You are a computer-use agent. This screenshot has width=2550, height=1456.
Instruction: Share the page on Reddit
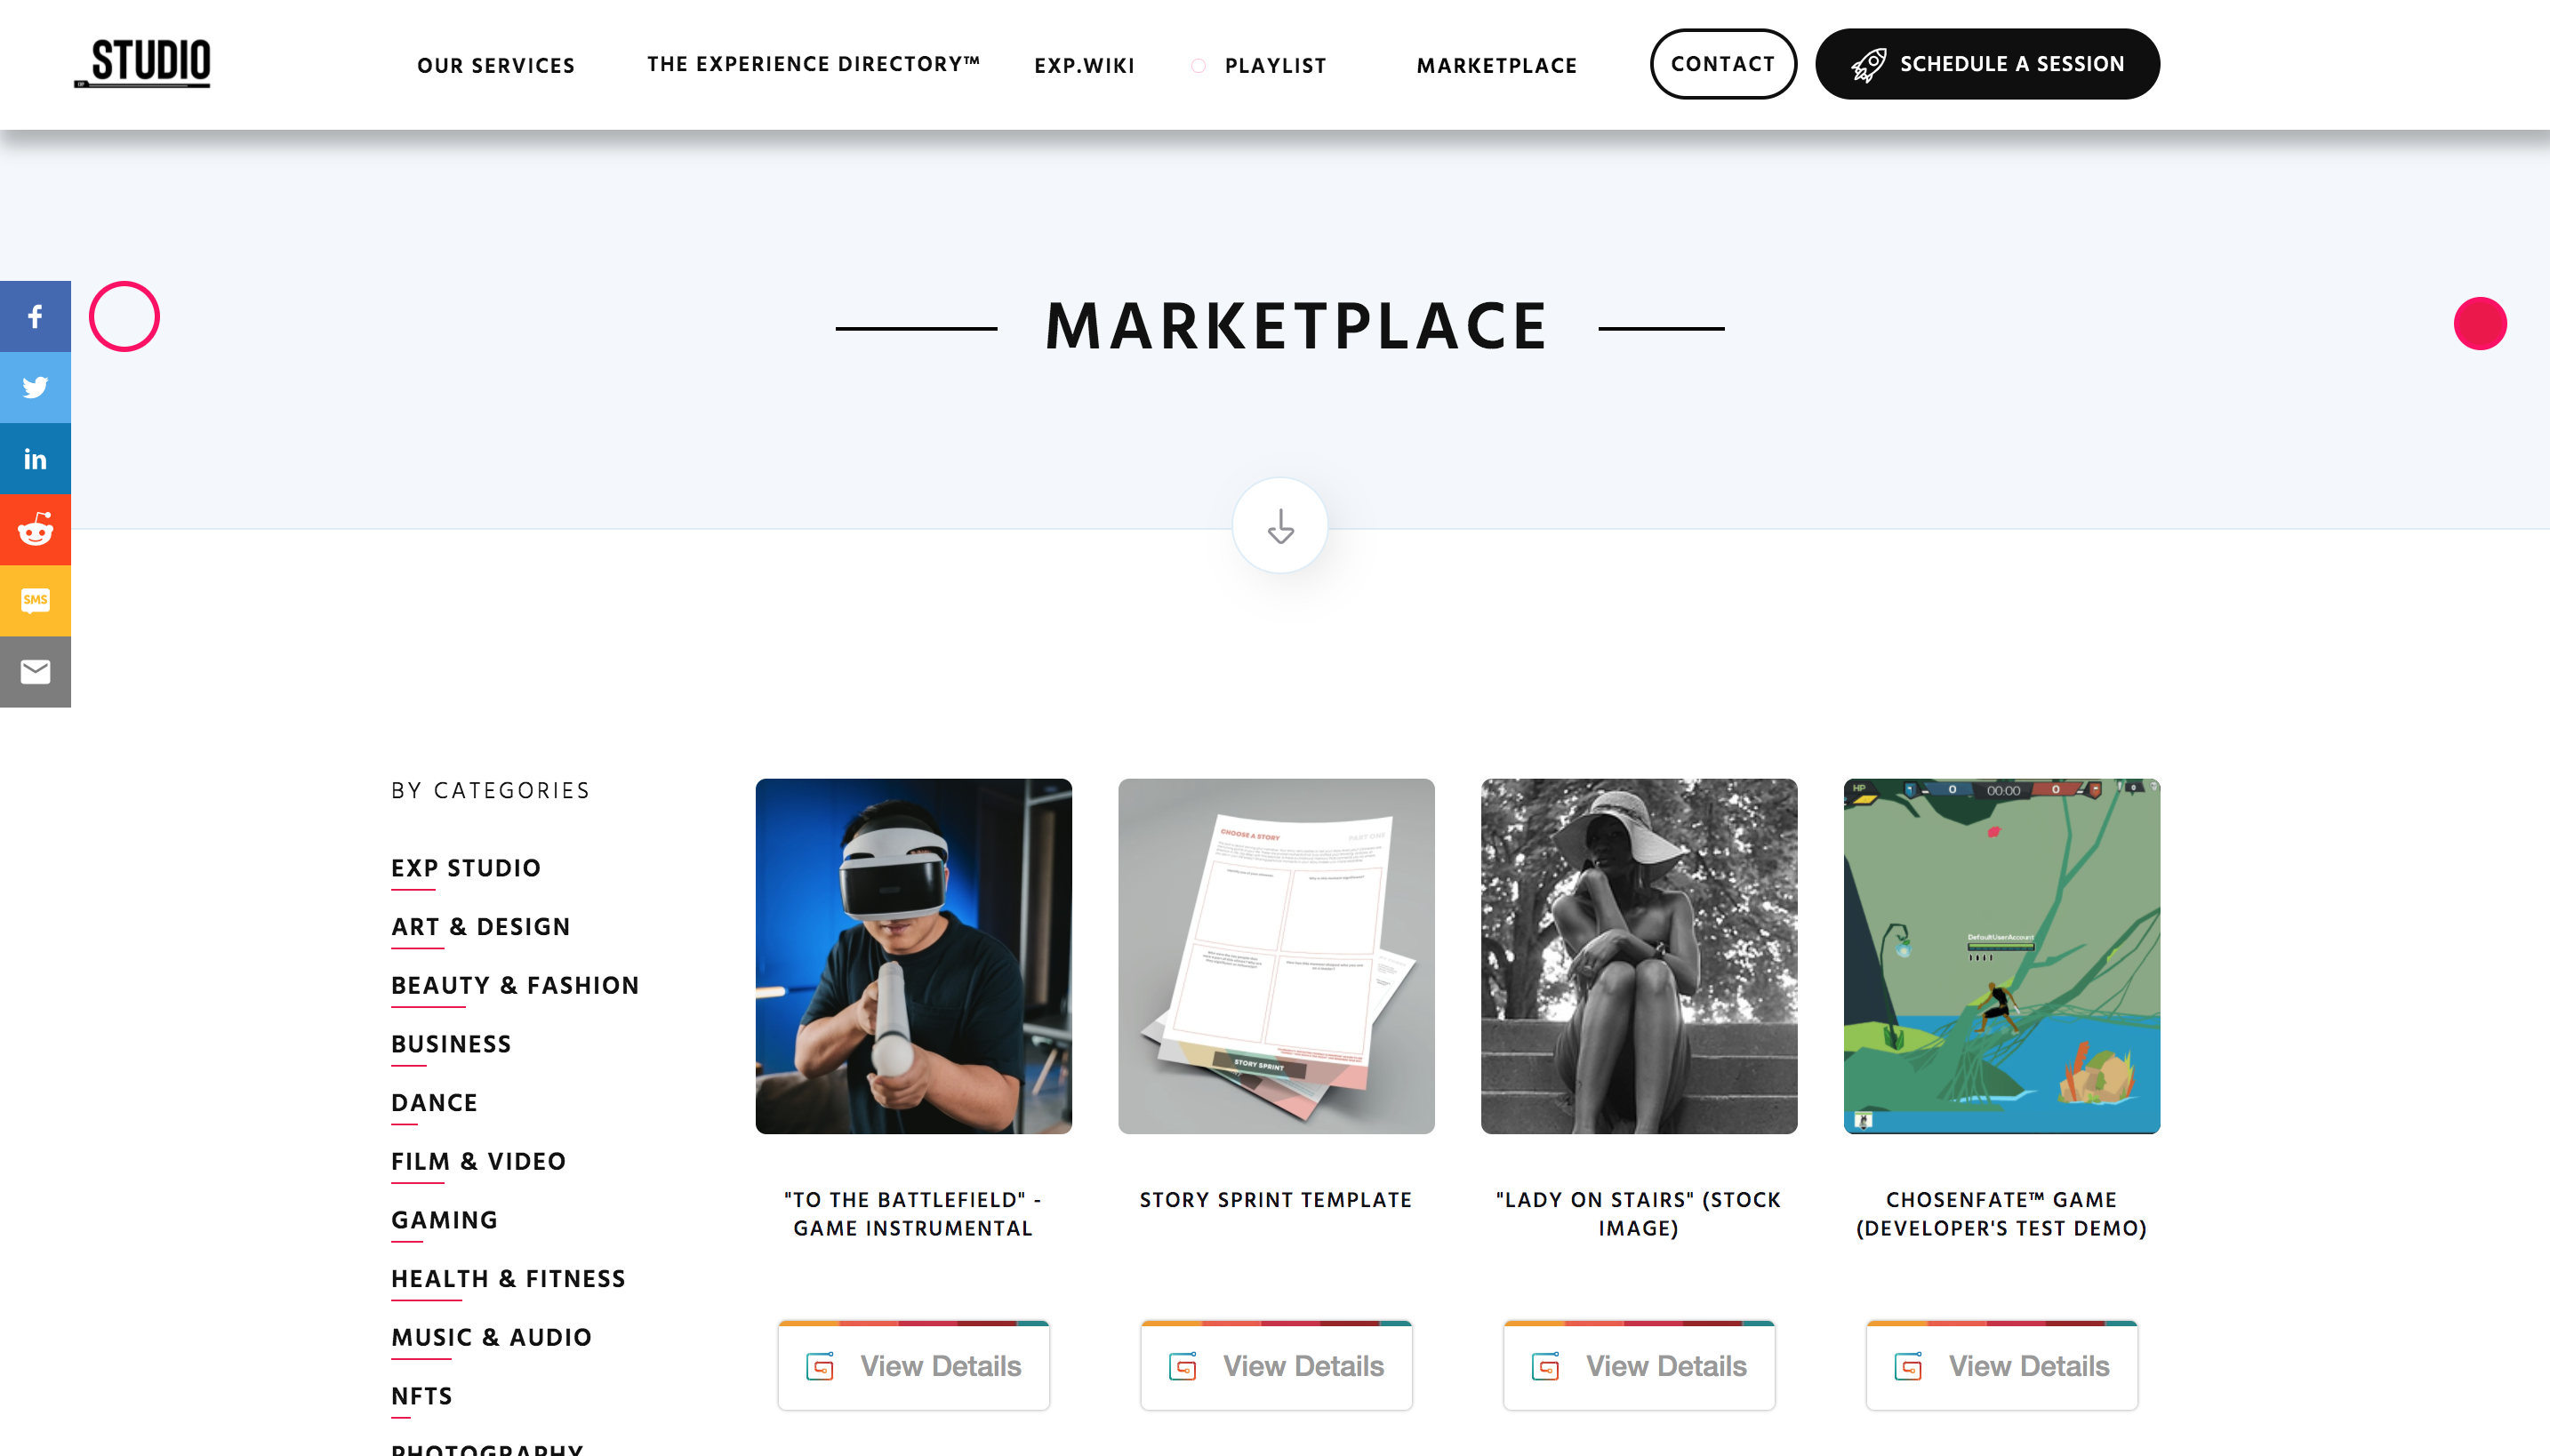click(x=35, y=529)
